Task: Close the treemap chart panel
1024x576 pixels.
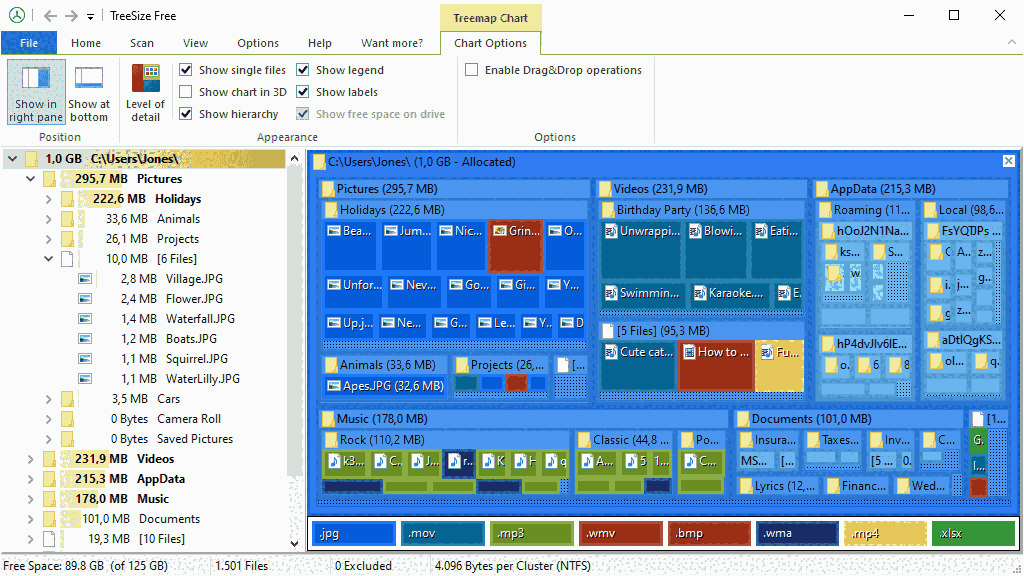Action: point(1007,160)
